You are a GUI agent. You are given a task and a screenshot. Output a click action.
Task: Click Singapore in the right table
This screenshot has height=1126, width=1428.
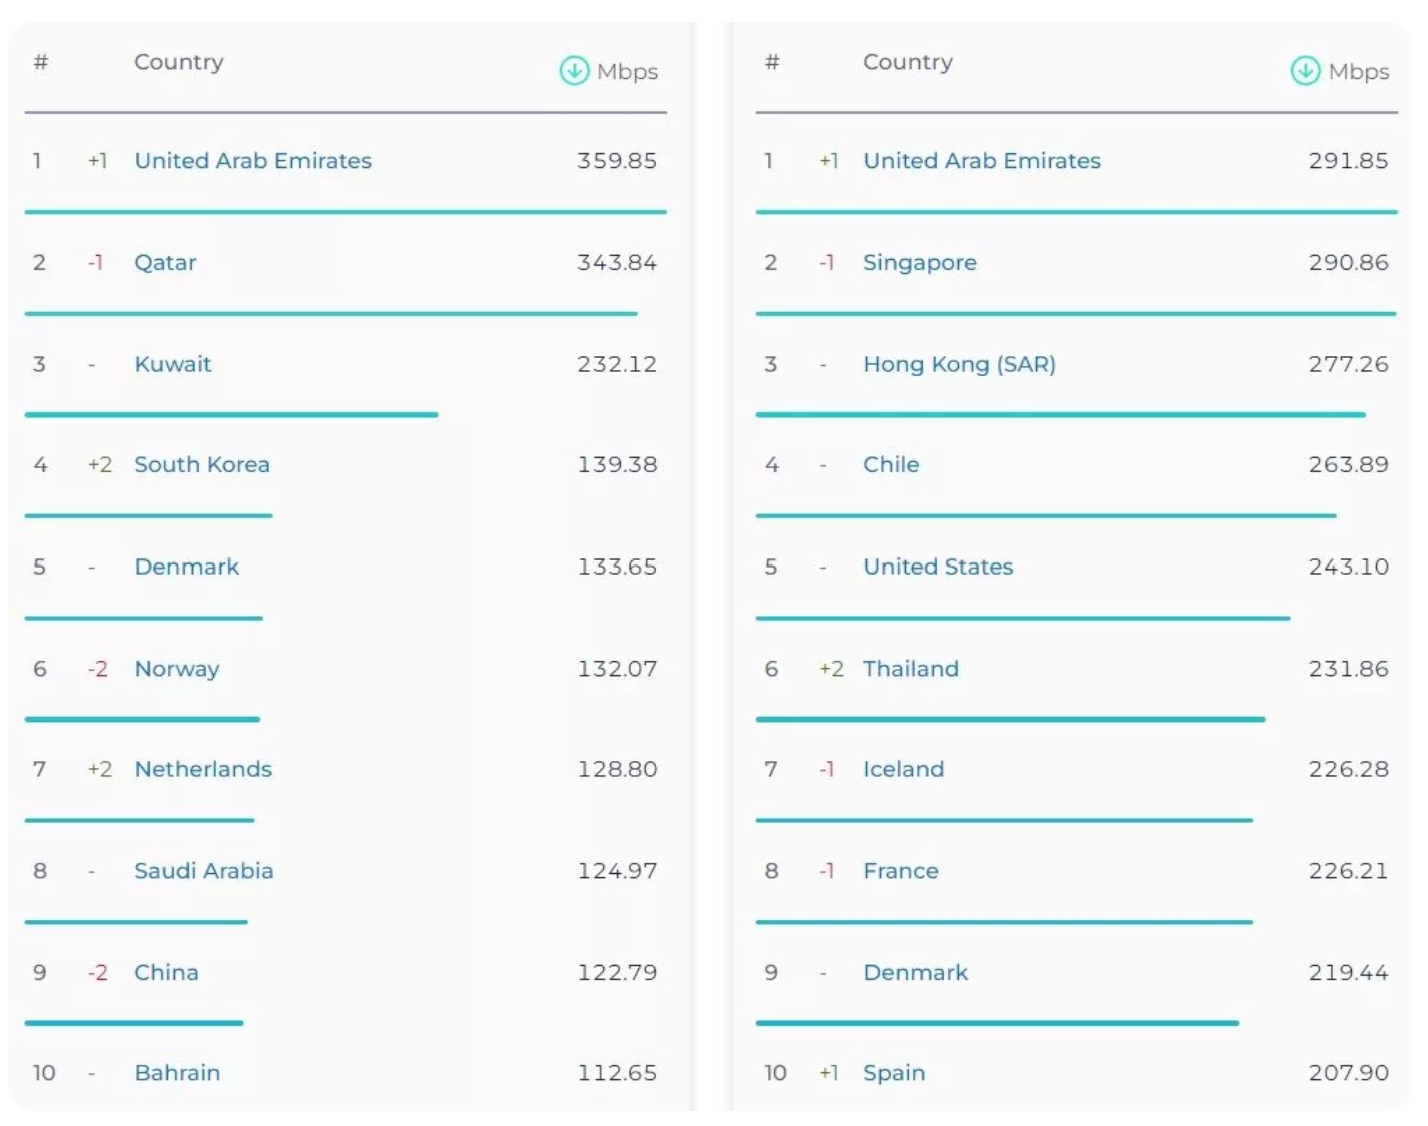pos(919,262)
